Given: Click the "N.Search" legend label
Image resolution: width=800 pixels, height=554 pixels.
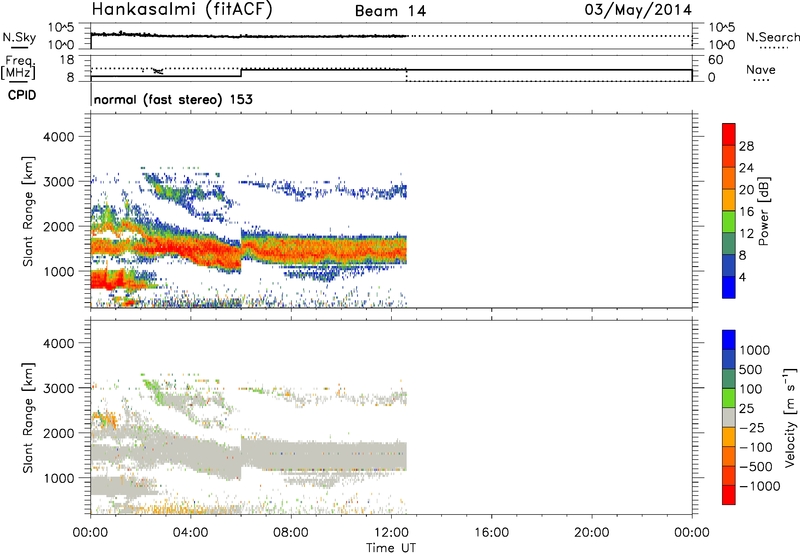Looking at the screenshot, I should coord(773,37).
